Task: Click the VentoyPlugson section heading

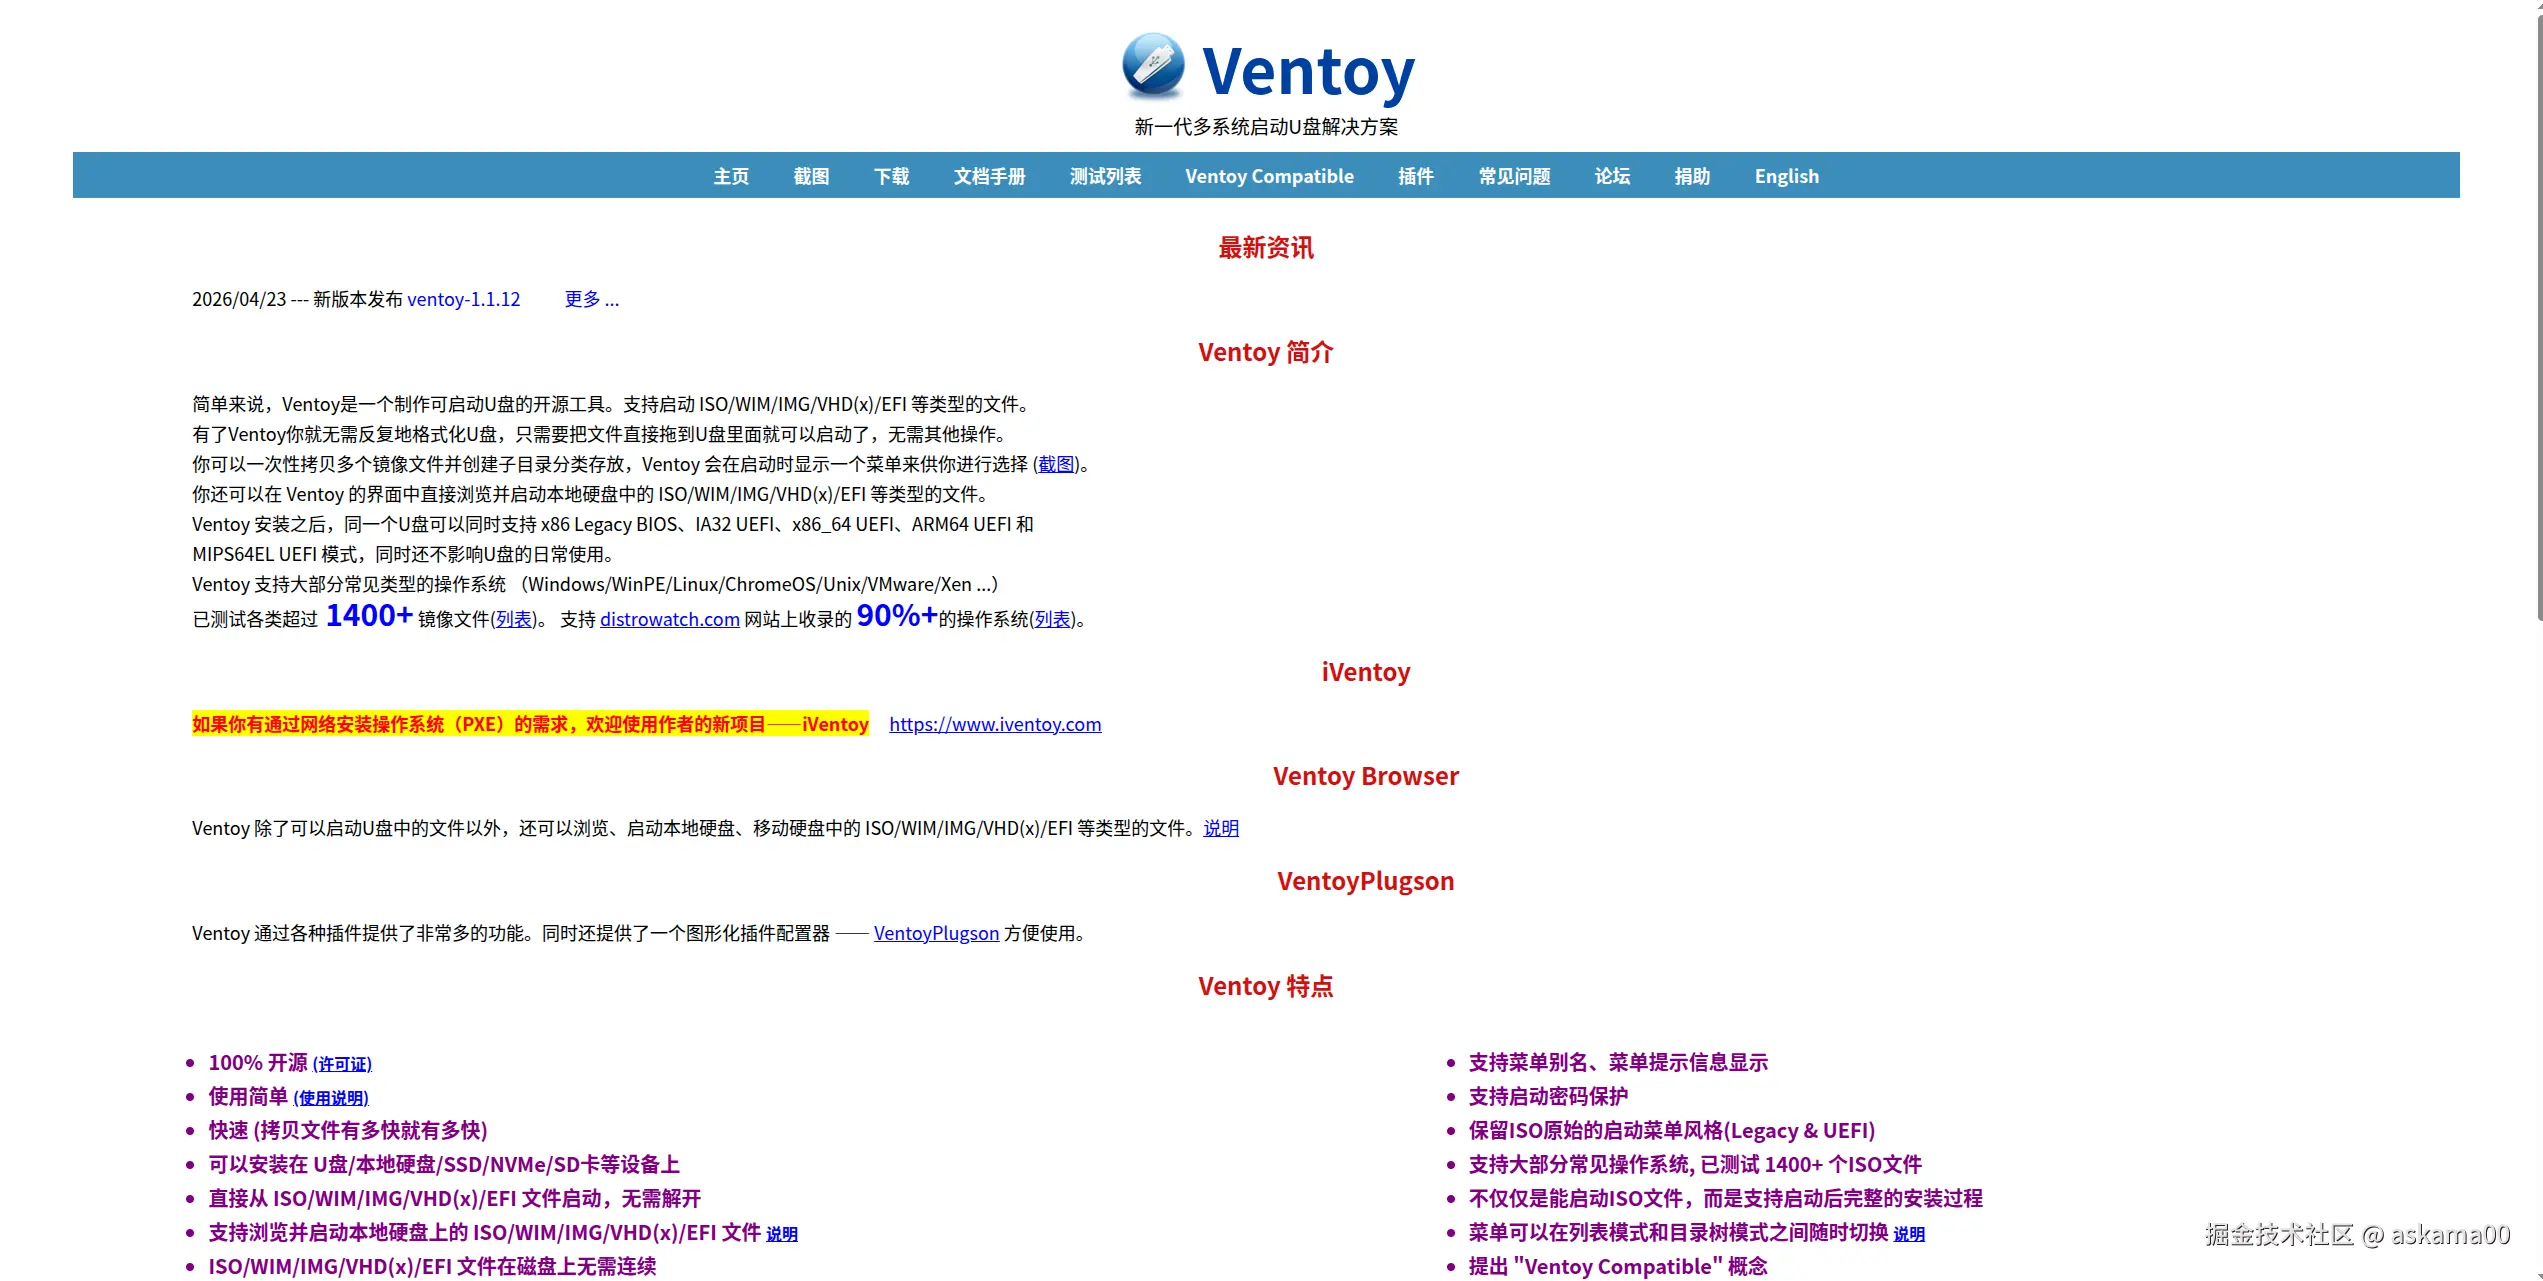Action: pos(1365,881)
